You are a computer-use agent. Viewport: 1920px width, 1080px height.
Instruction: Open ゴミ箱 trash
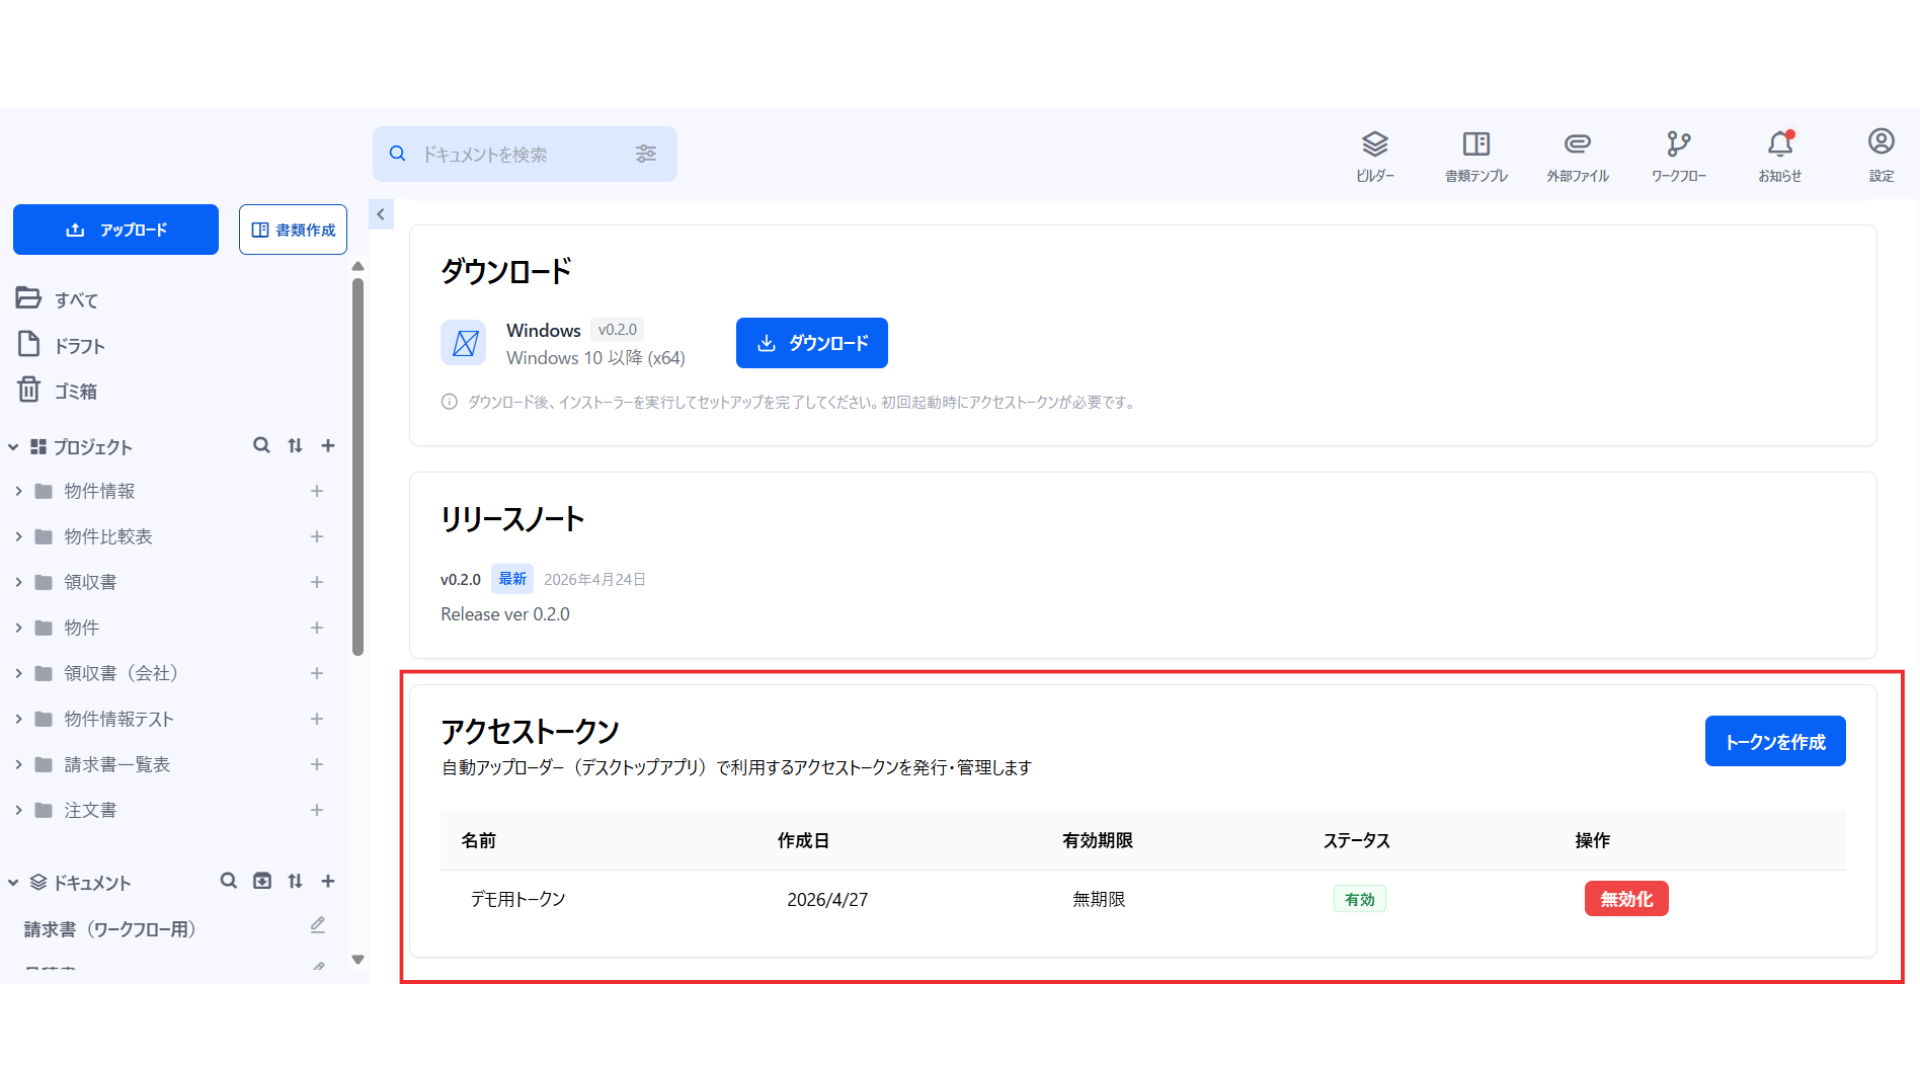58,390
